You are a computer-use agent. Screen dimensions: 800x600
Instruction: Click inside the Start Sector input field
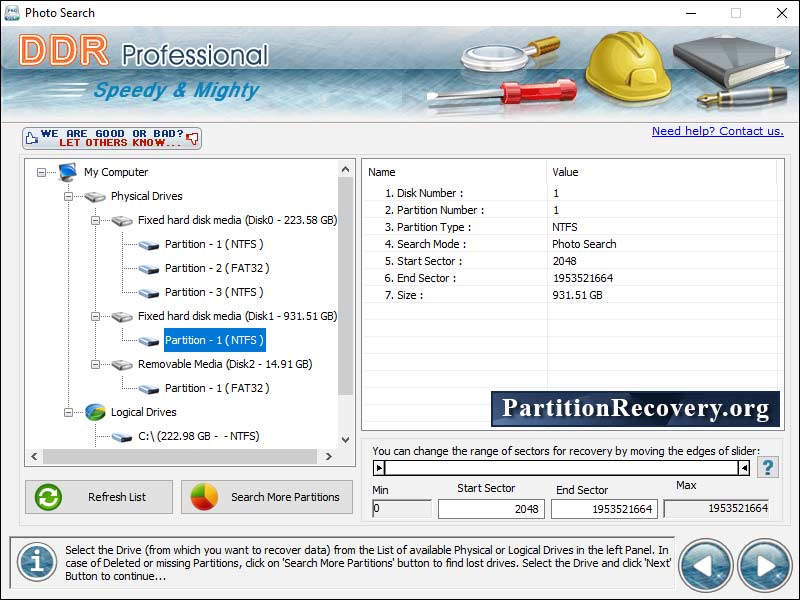[490, 508]
